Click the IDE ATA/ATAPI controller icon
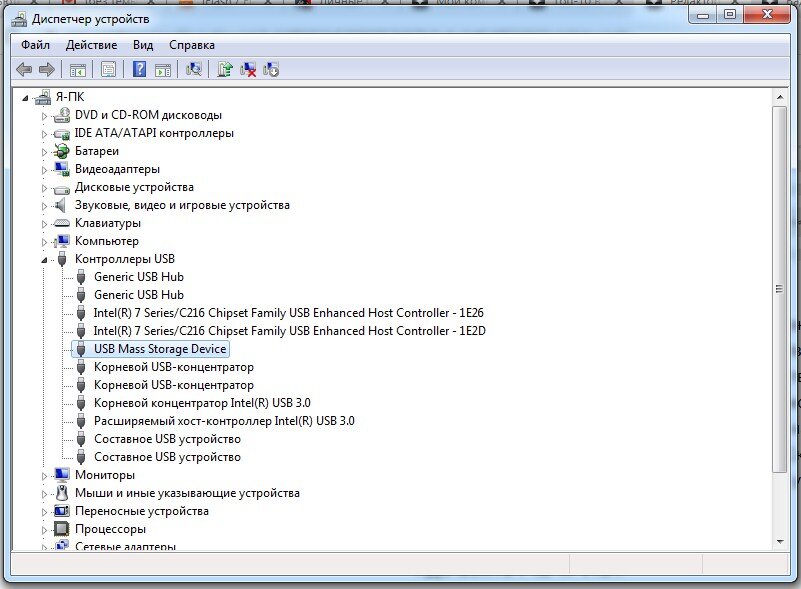This screenshot has width=801, height=589. click(x=62, y=134)
